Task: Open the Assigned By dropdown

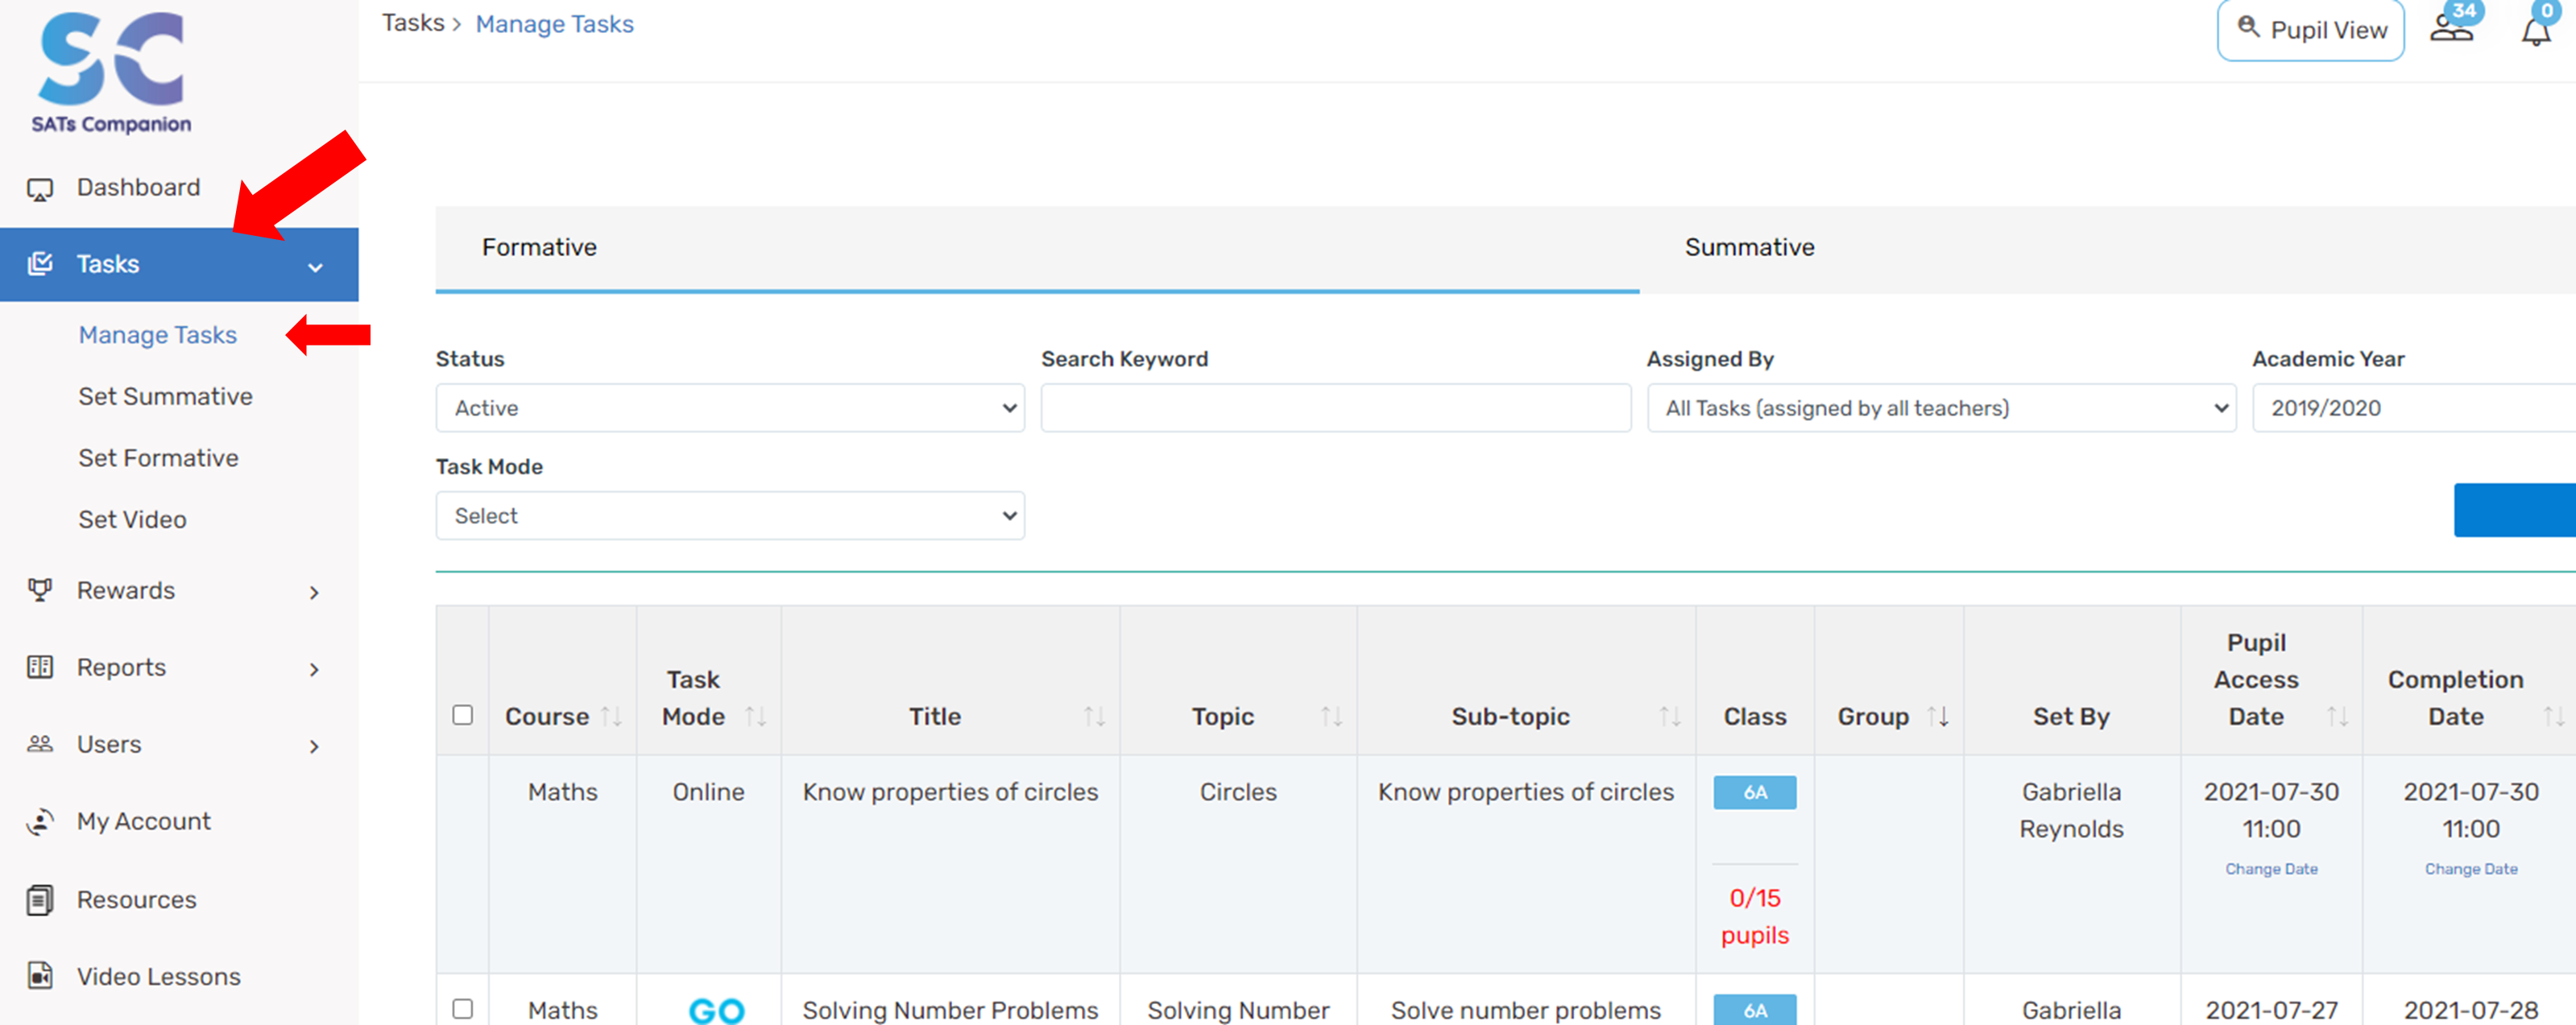Action: tap(1941, 408)
